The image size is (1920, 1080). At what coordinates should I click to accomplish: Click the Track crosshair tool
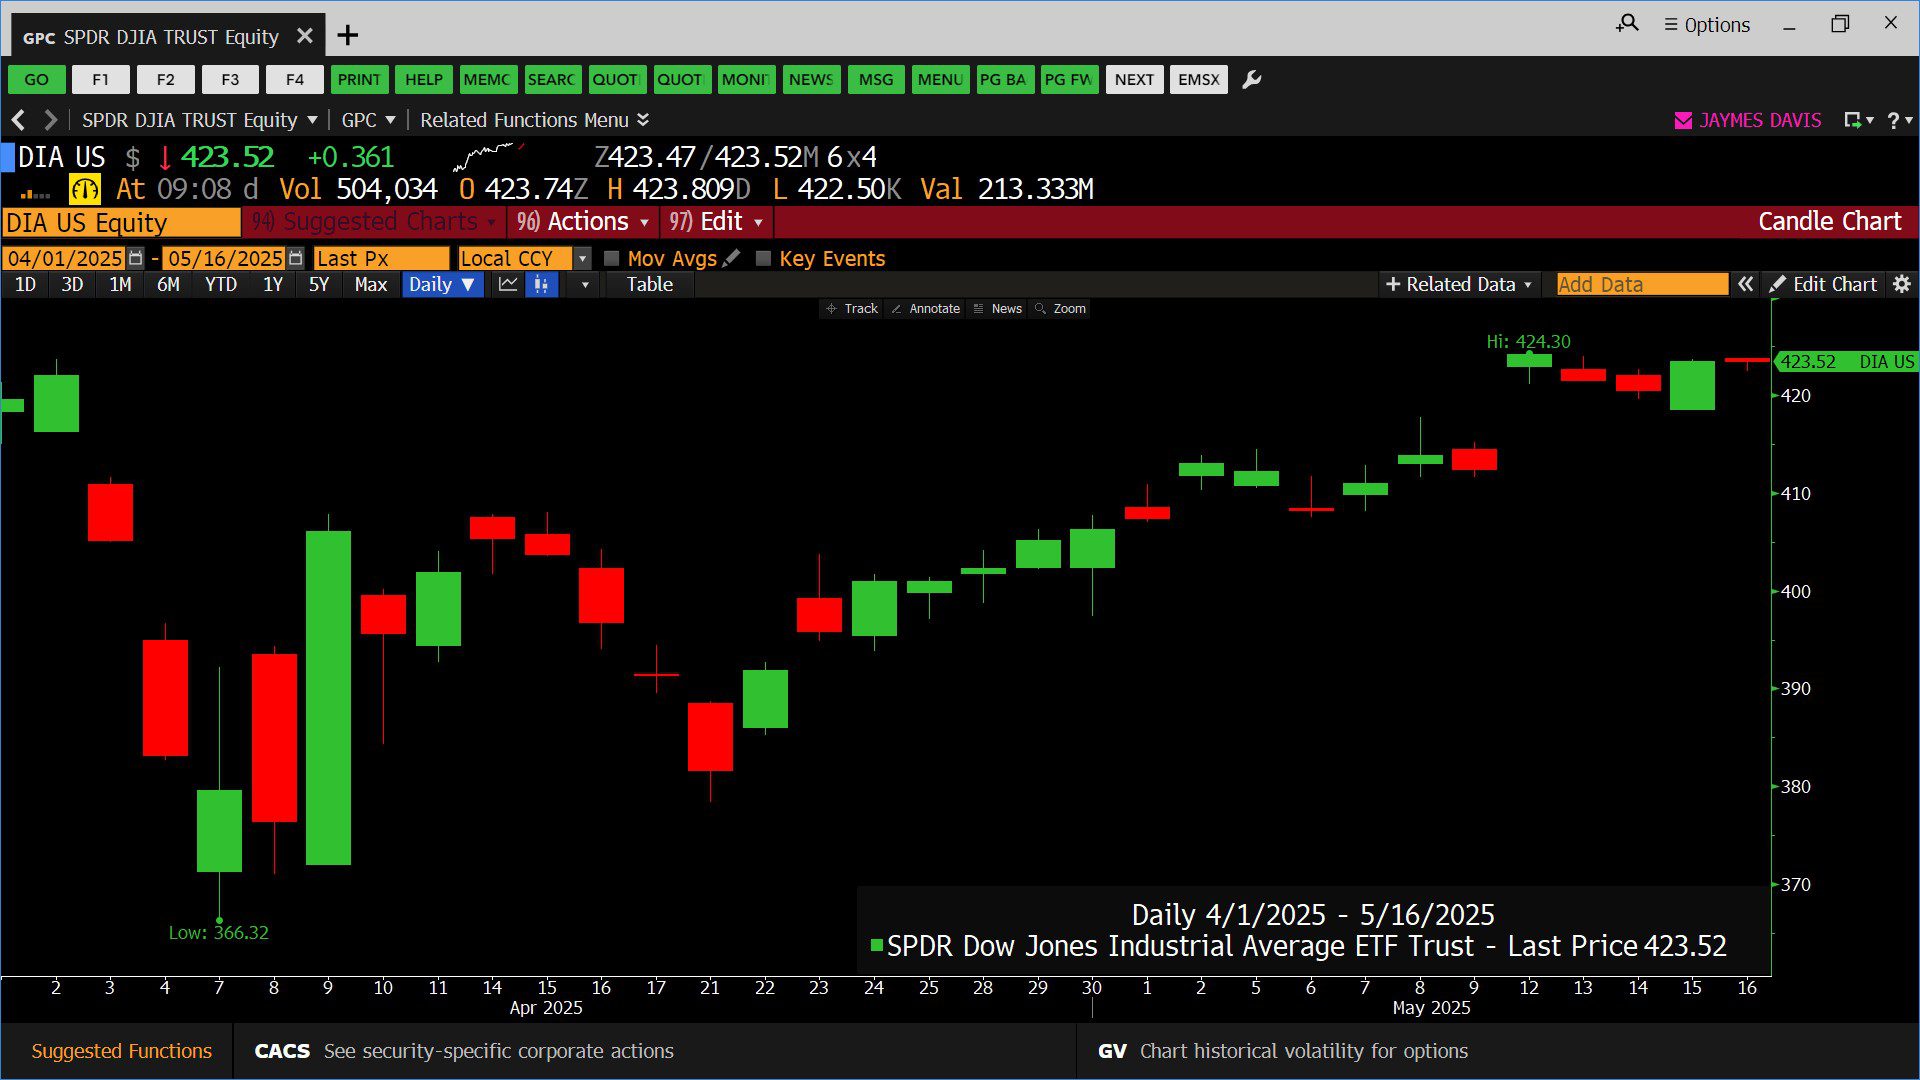pyautogui.click(x=852, y=309)
